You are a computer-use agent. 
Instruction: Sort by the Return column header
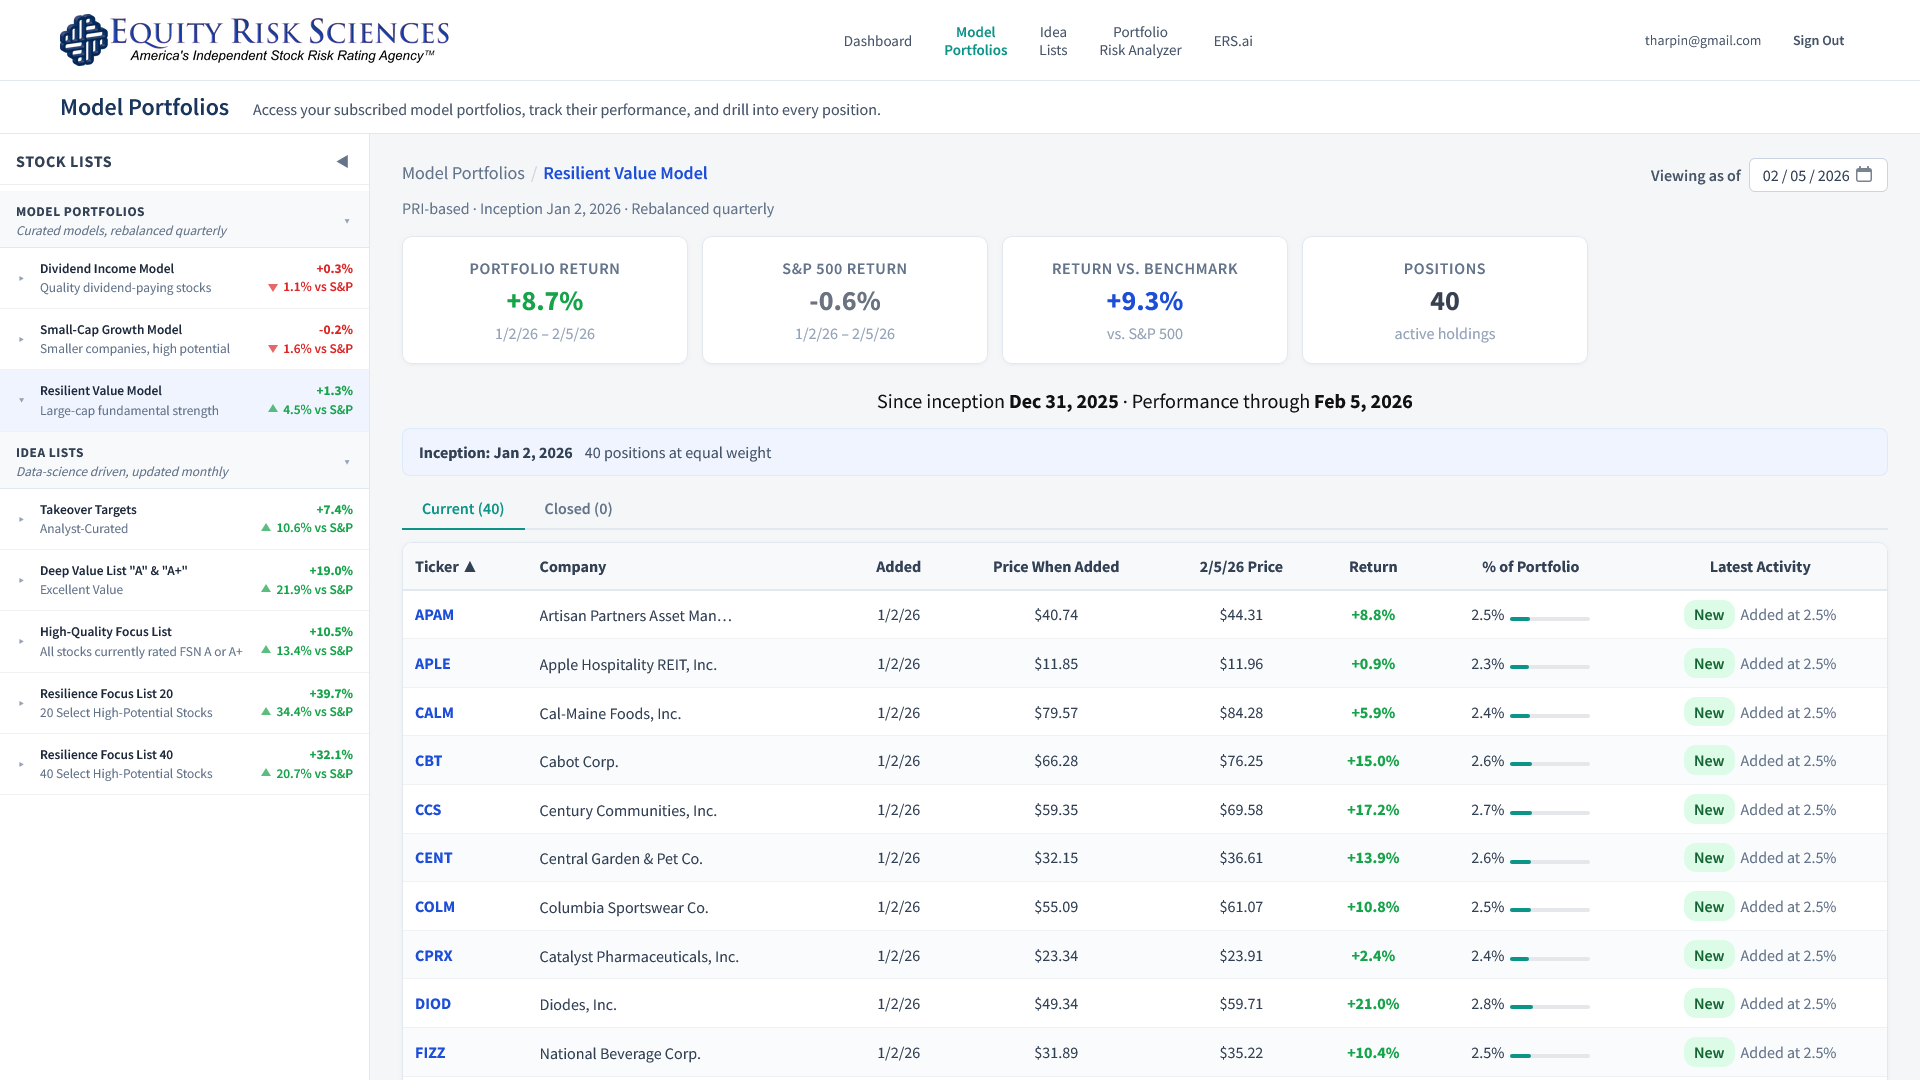pyautogui.click(x=1372, y=567)
